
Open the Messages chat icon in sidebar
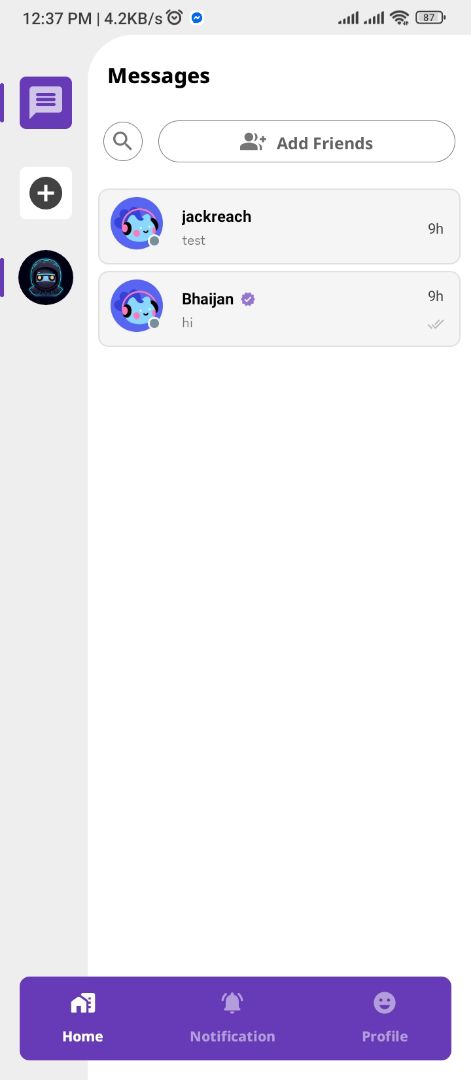click(45, 103)
